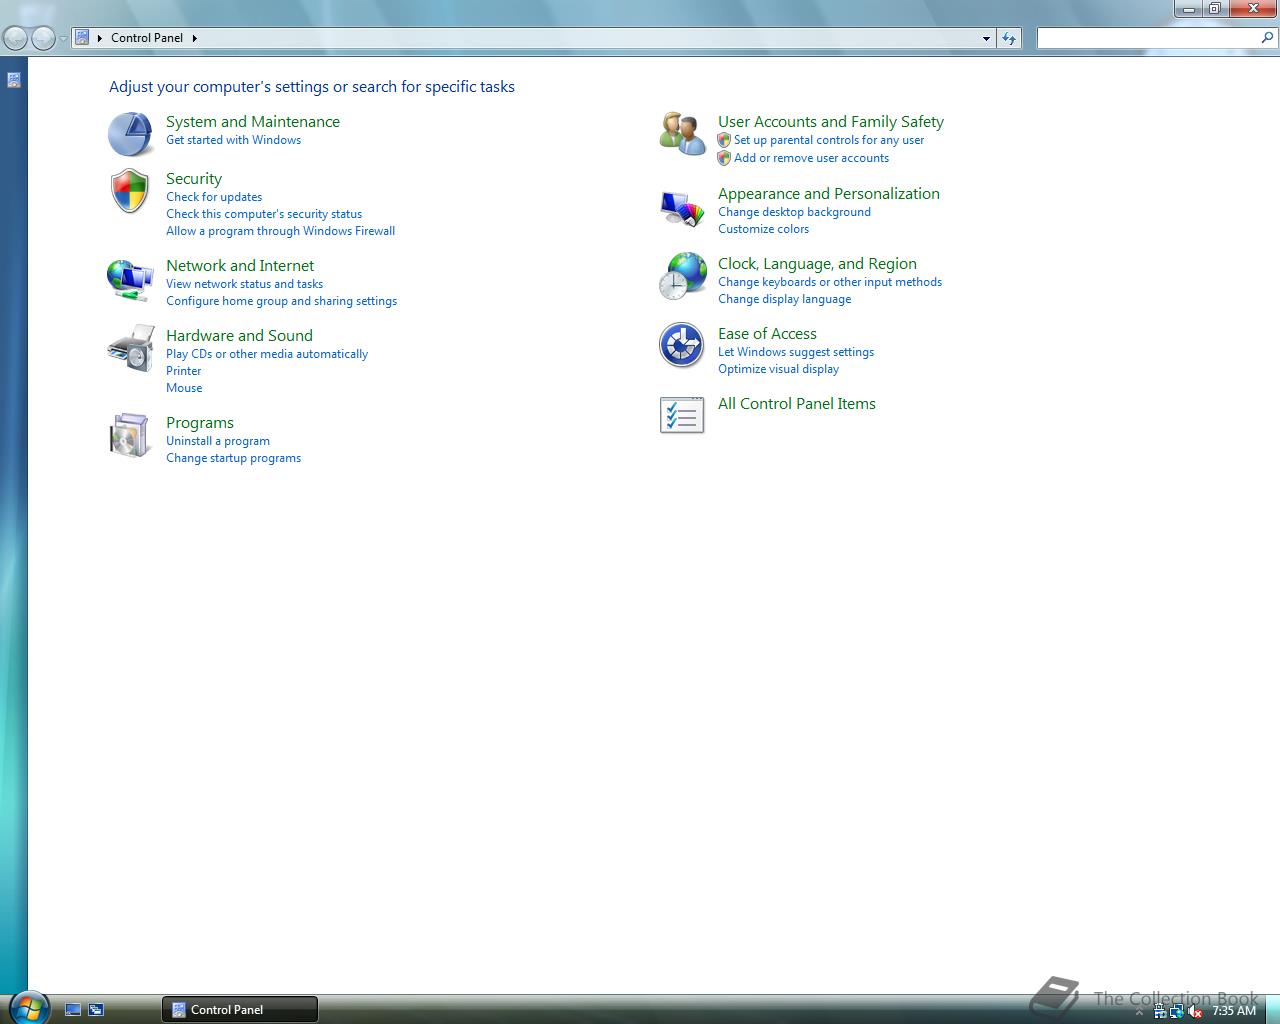Click the muted volume tray icon
1280x1024 pixels.
(x=1195, y=1011)
